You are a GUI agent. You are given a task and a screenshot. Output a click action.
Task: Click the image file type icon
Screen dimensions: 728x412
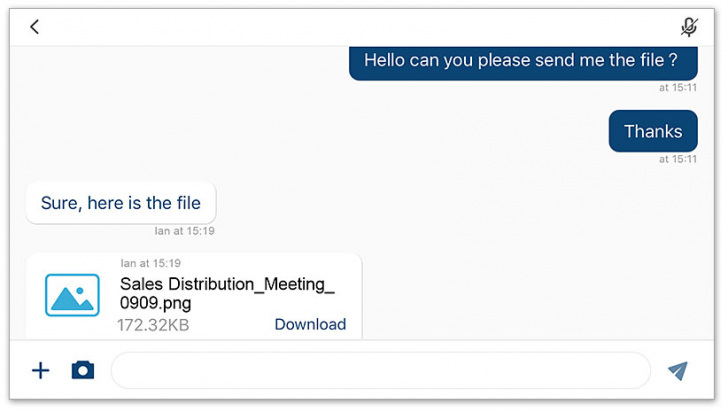(x=72, y=296)
